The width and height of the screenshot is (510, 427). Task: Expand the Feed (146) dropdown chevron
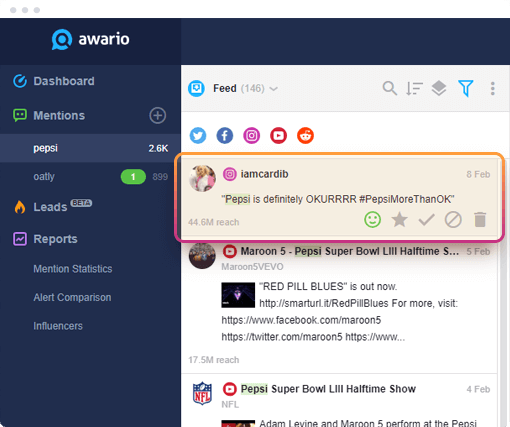tap(274, 89)
